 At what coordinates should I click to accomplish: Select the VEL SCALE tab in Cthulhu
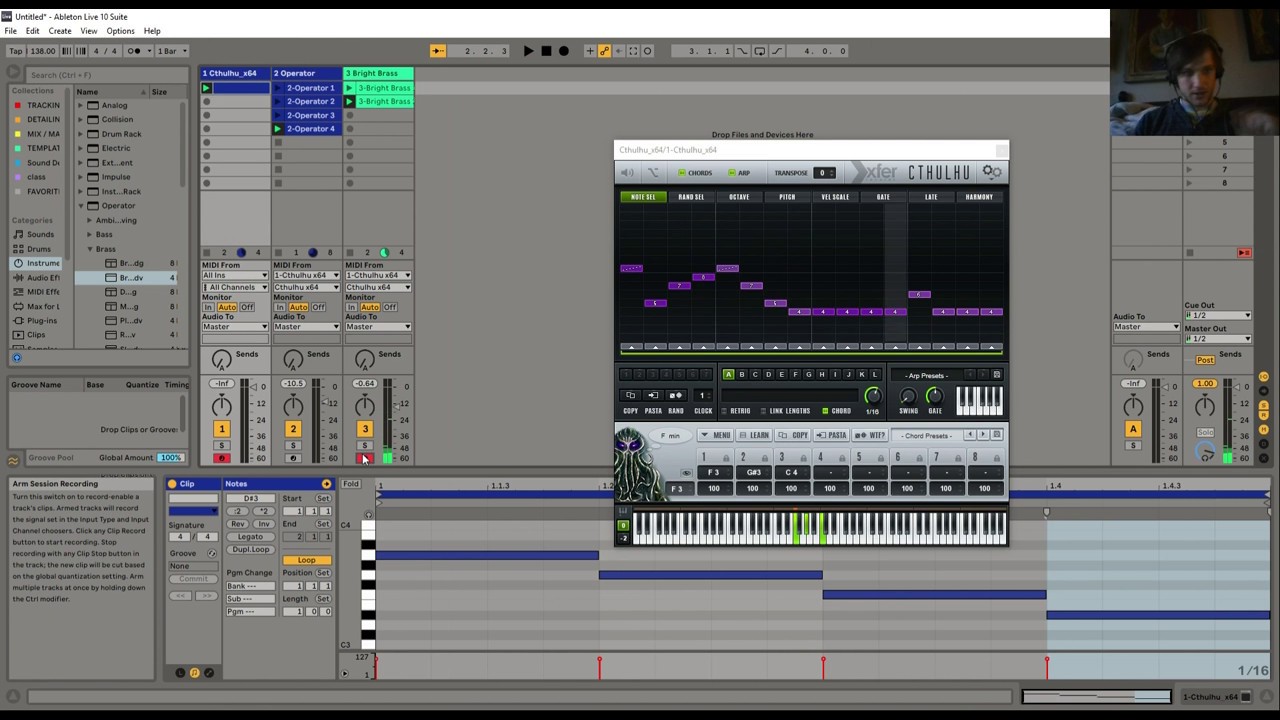(x=835, y=197)
